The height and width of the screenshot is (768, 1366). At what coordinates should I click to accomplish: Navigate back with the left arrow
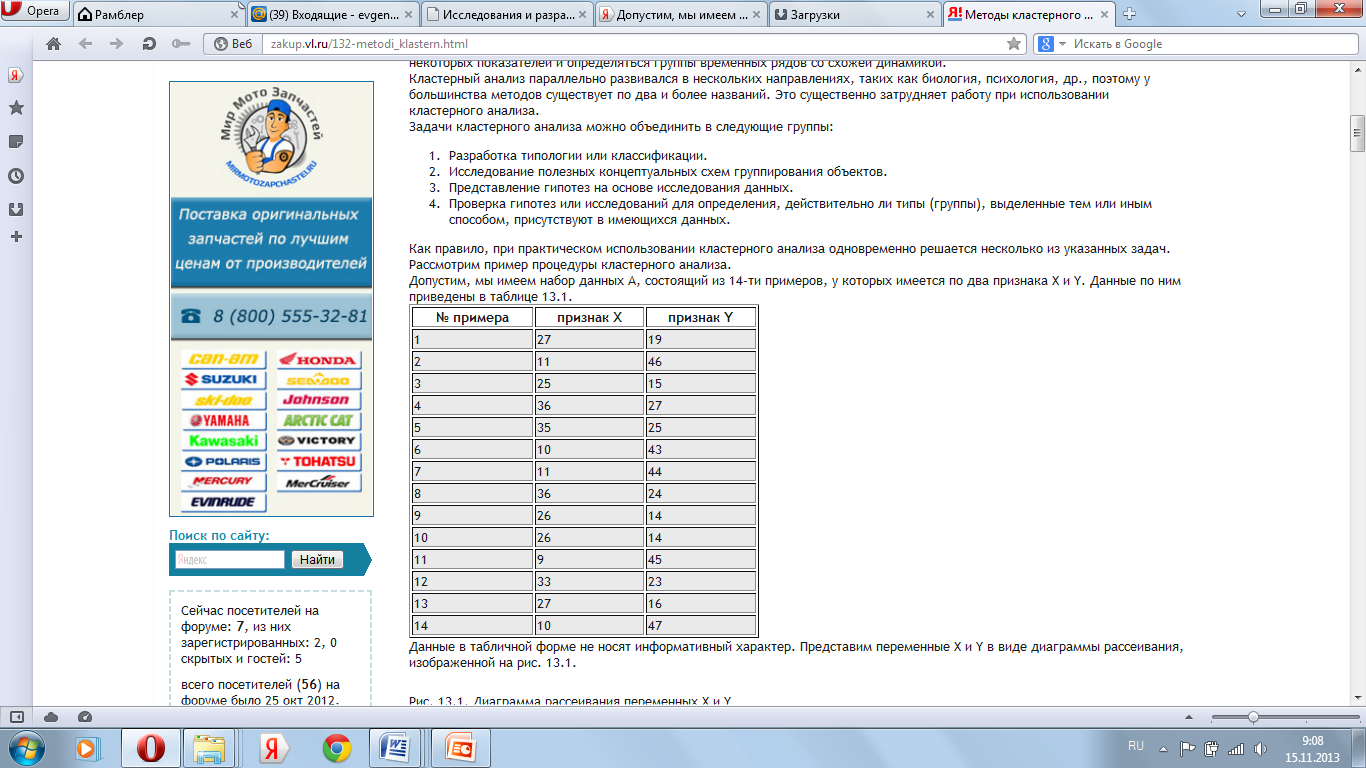[85, 44]
